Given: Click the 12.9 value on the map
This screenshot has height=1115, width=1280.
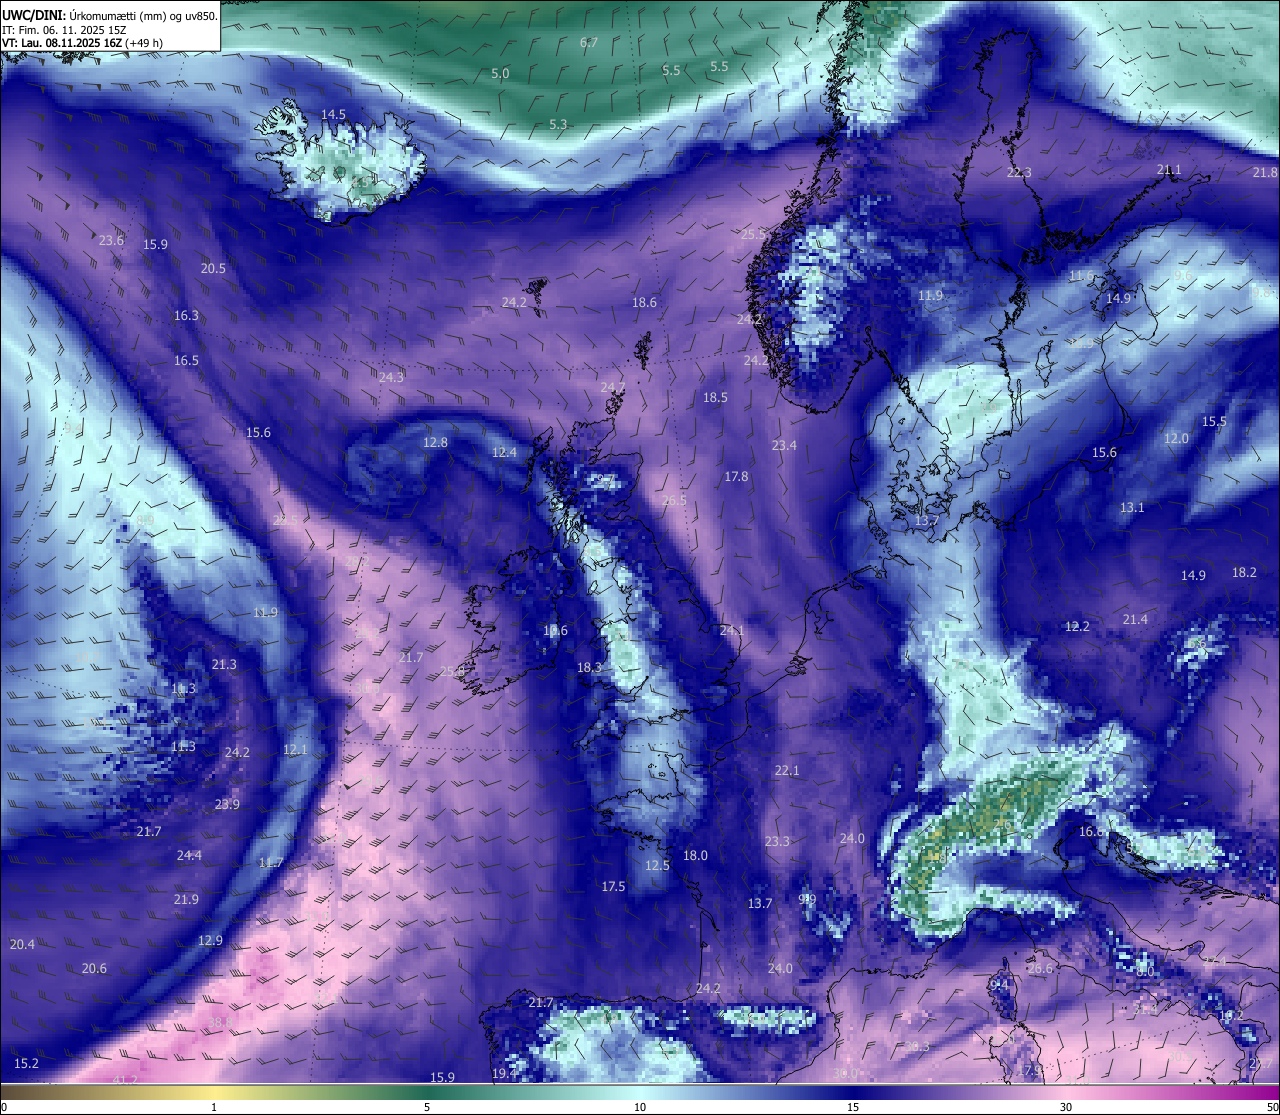Looking at the screenshot, I should 210,940.
